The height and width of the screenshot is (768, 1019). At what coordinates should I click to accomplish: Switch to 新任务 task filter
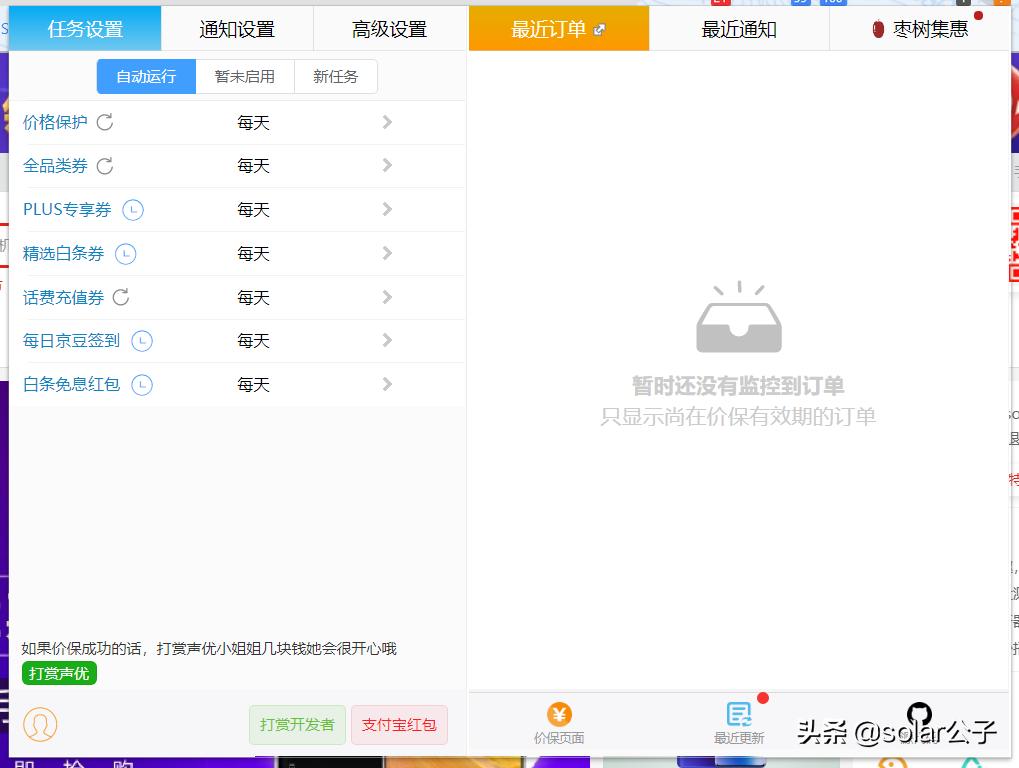pyautogui.click(x=336, y=77)
